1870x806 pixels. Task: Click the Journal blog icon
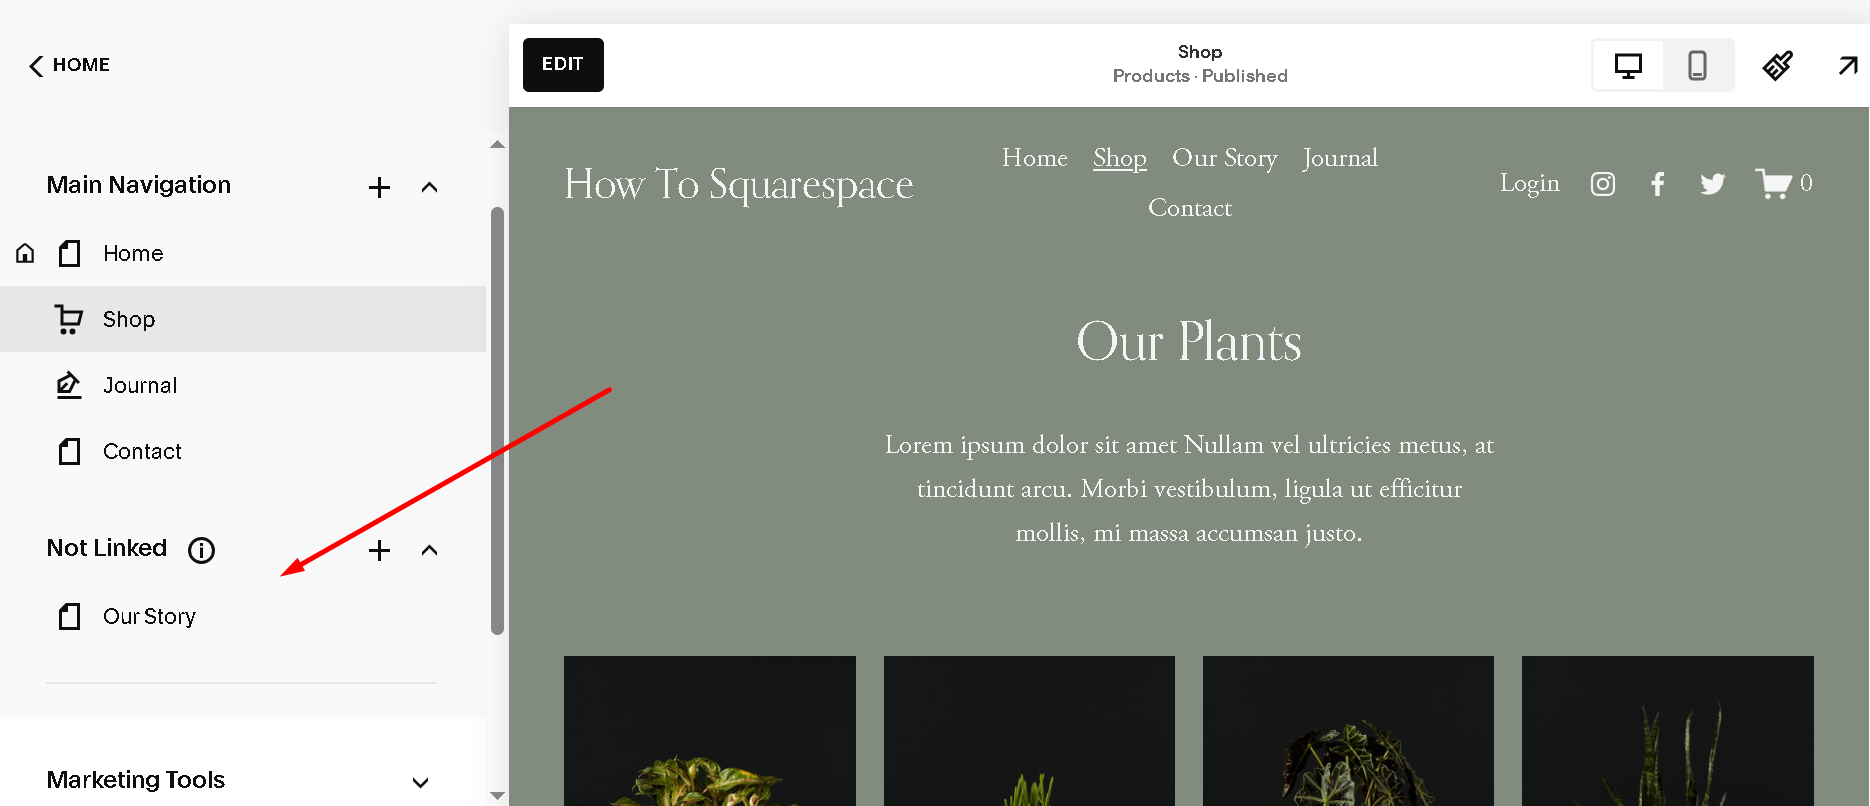click(68, 385)
